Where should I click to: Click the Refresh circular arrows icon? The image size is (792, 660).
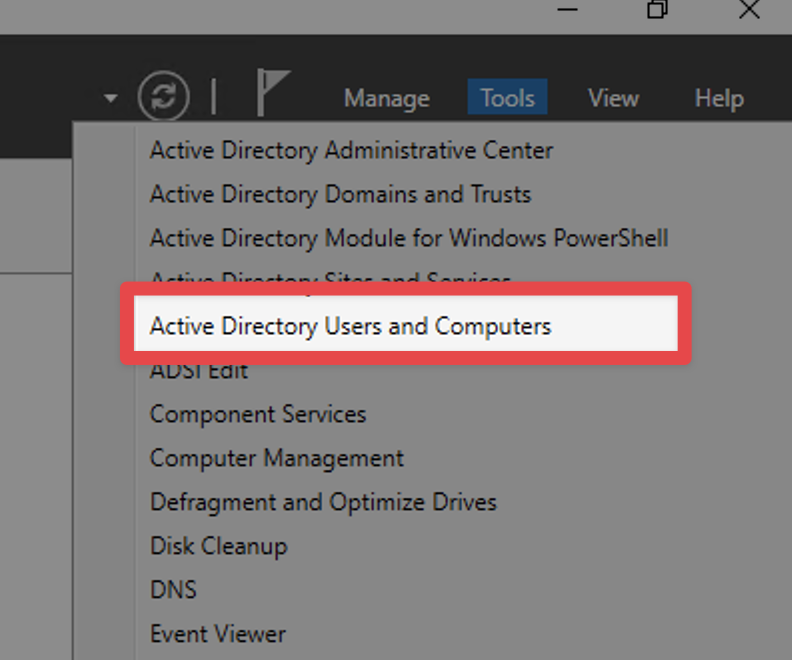point(163,97)
